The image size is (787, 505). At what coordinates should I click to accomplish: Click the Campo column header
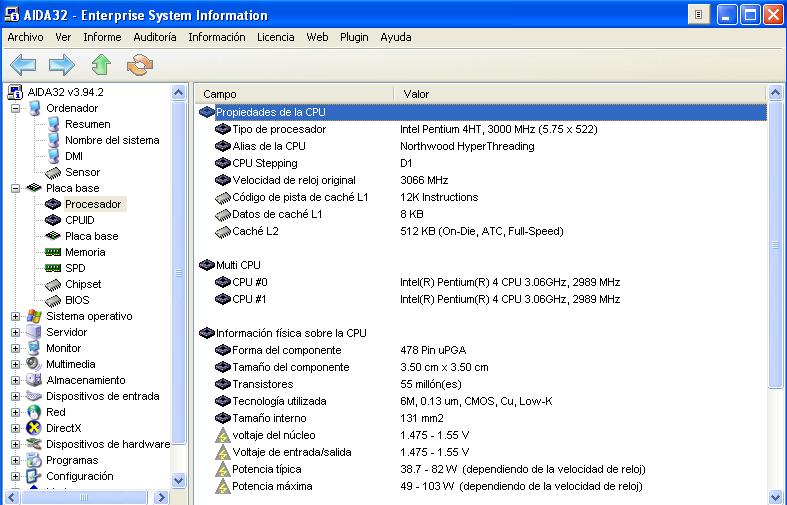point(220,94)
